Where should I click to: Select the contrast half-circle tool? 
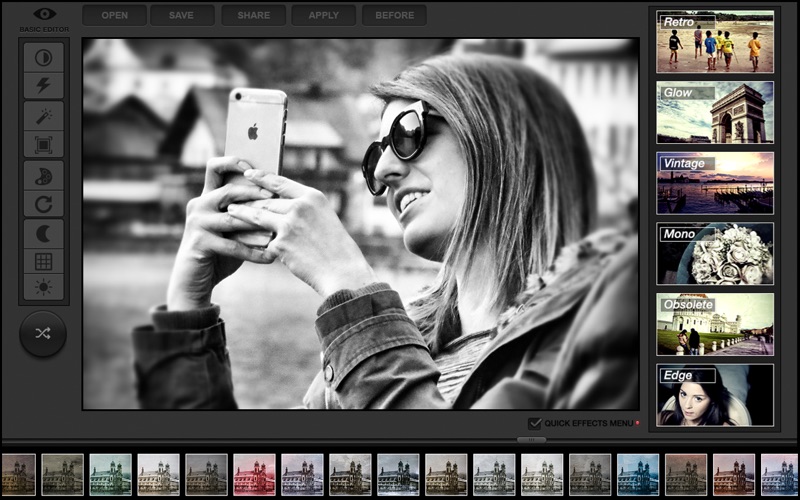[x=44, y=58]
